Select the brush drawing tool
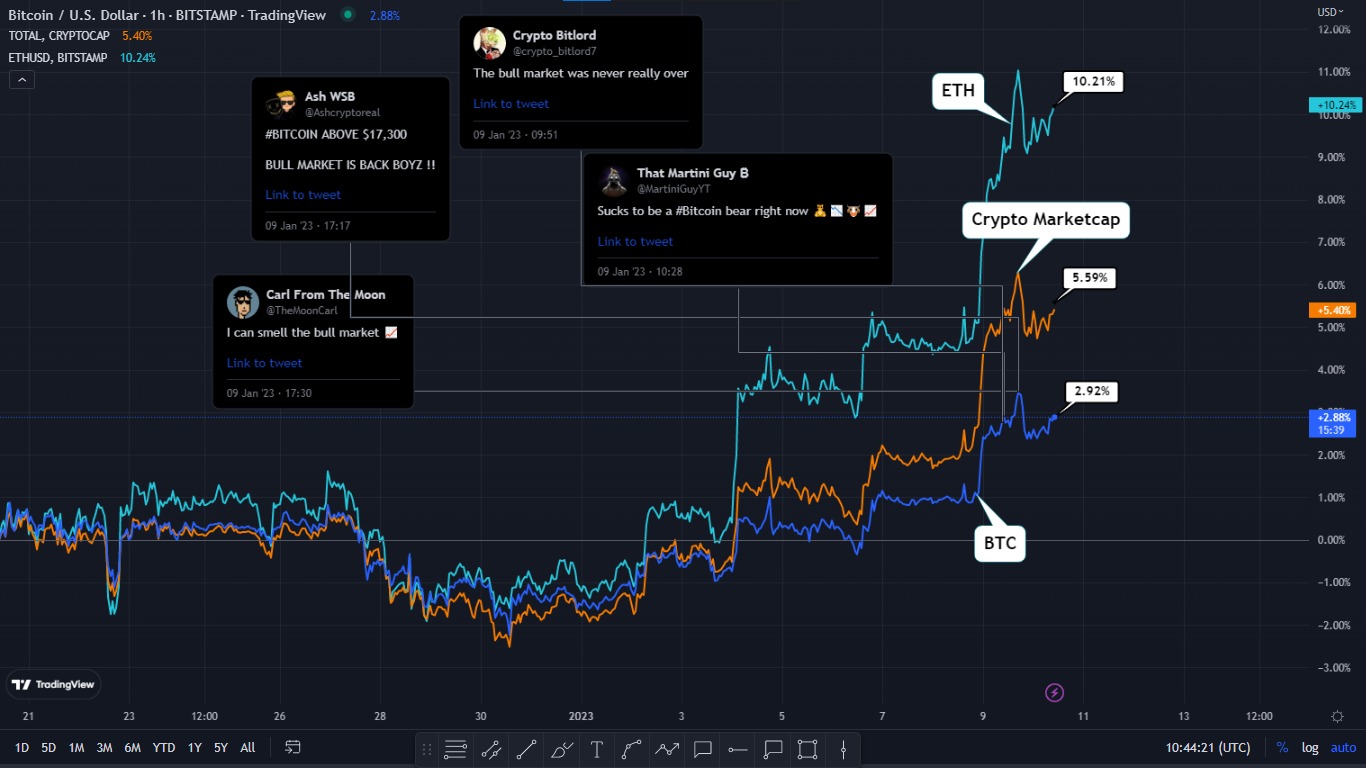1366x768 pixels. click(562, 748)
